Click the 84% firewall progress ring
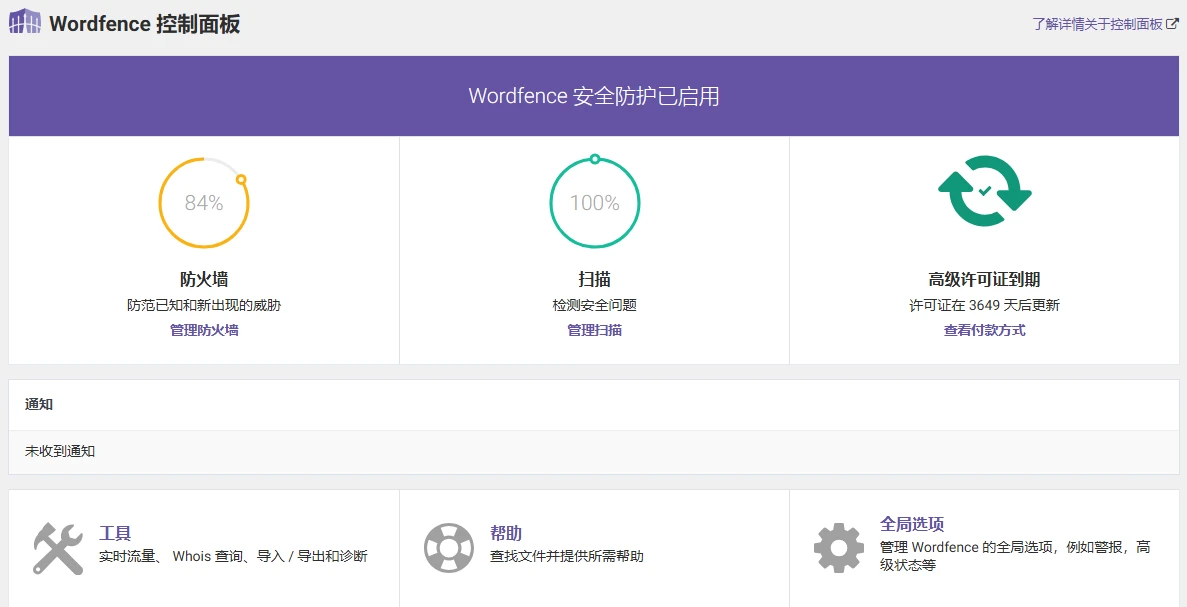The width and height of the screenshot is (1187, 607). [x=203, y=202]
